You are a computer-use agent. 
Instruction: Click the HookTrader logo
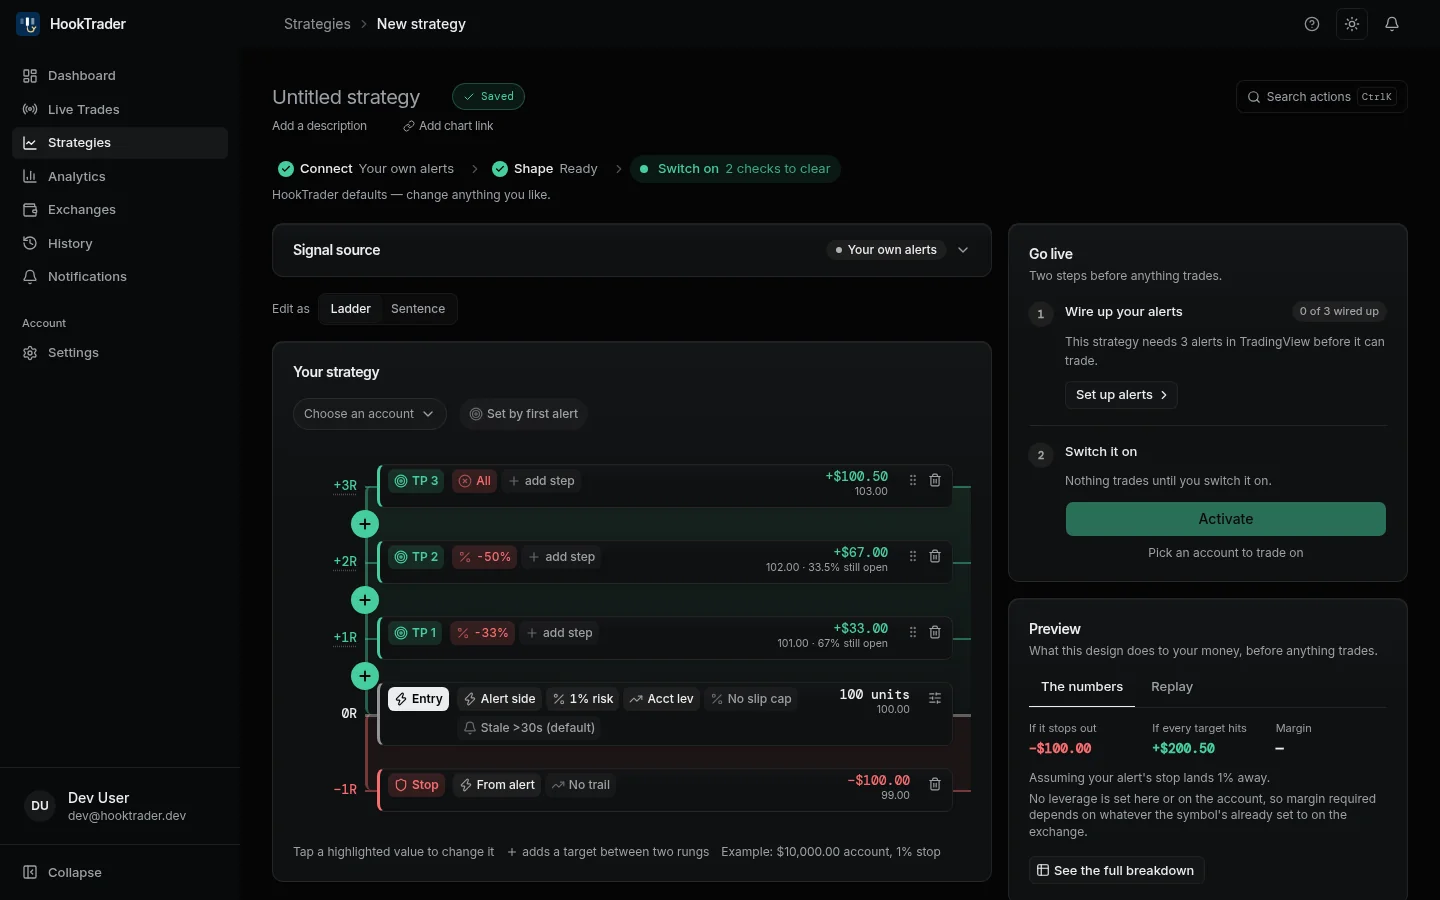pyautogui.click(x=28, y=24)
